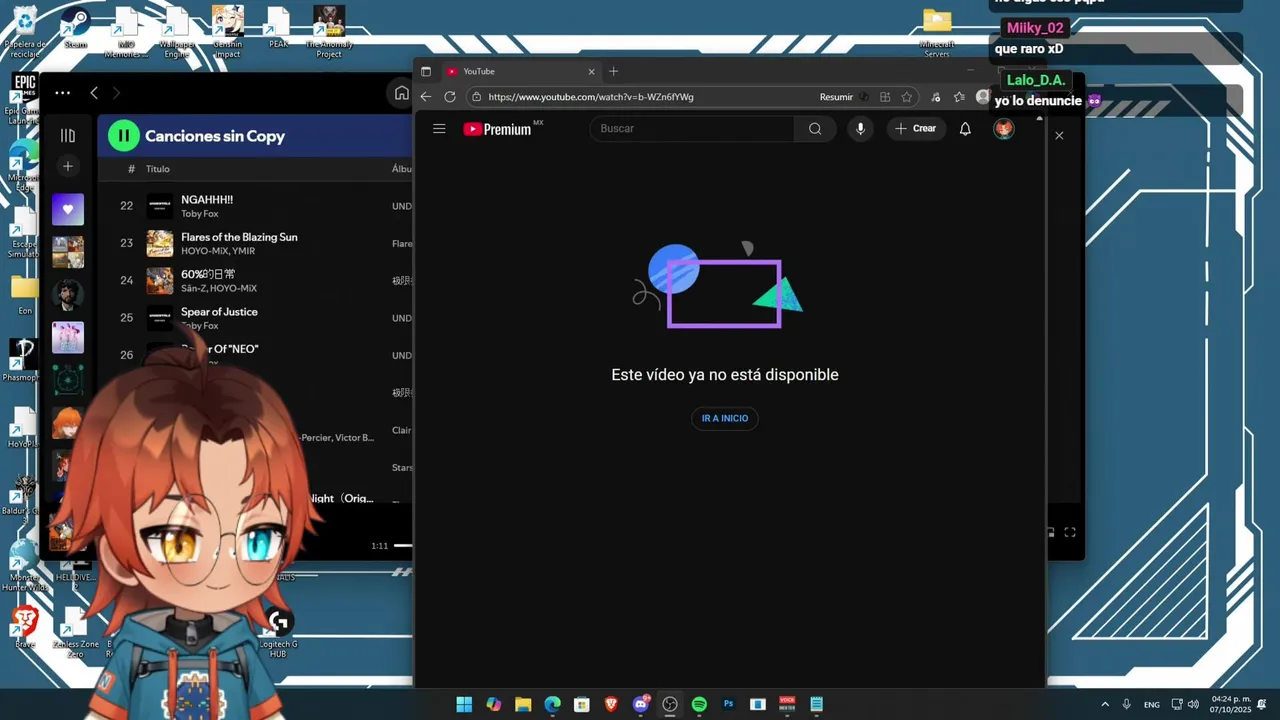
Task: Open the Windows Start menu
Action: click(464, 704)
